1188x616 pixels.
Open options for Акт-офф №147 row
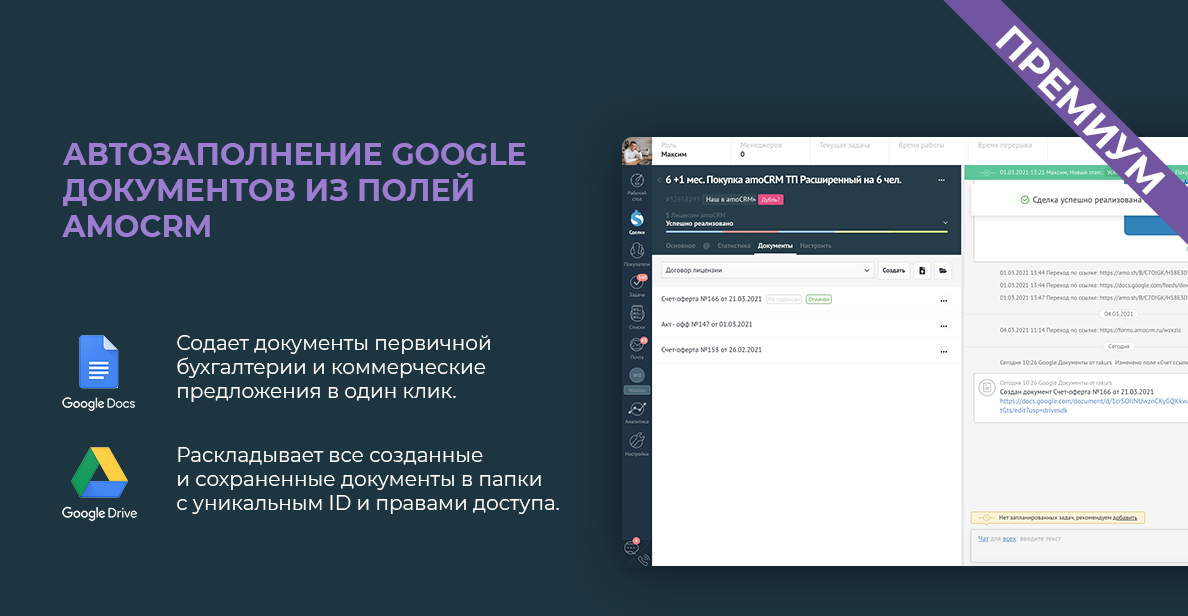click(x=944, y=326)
